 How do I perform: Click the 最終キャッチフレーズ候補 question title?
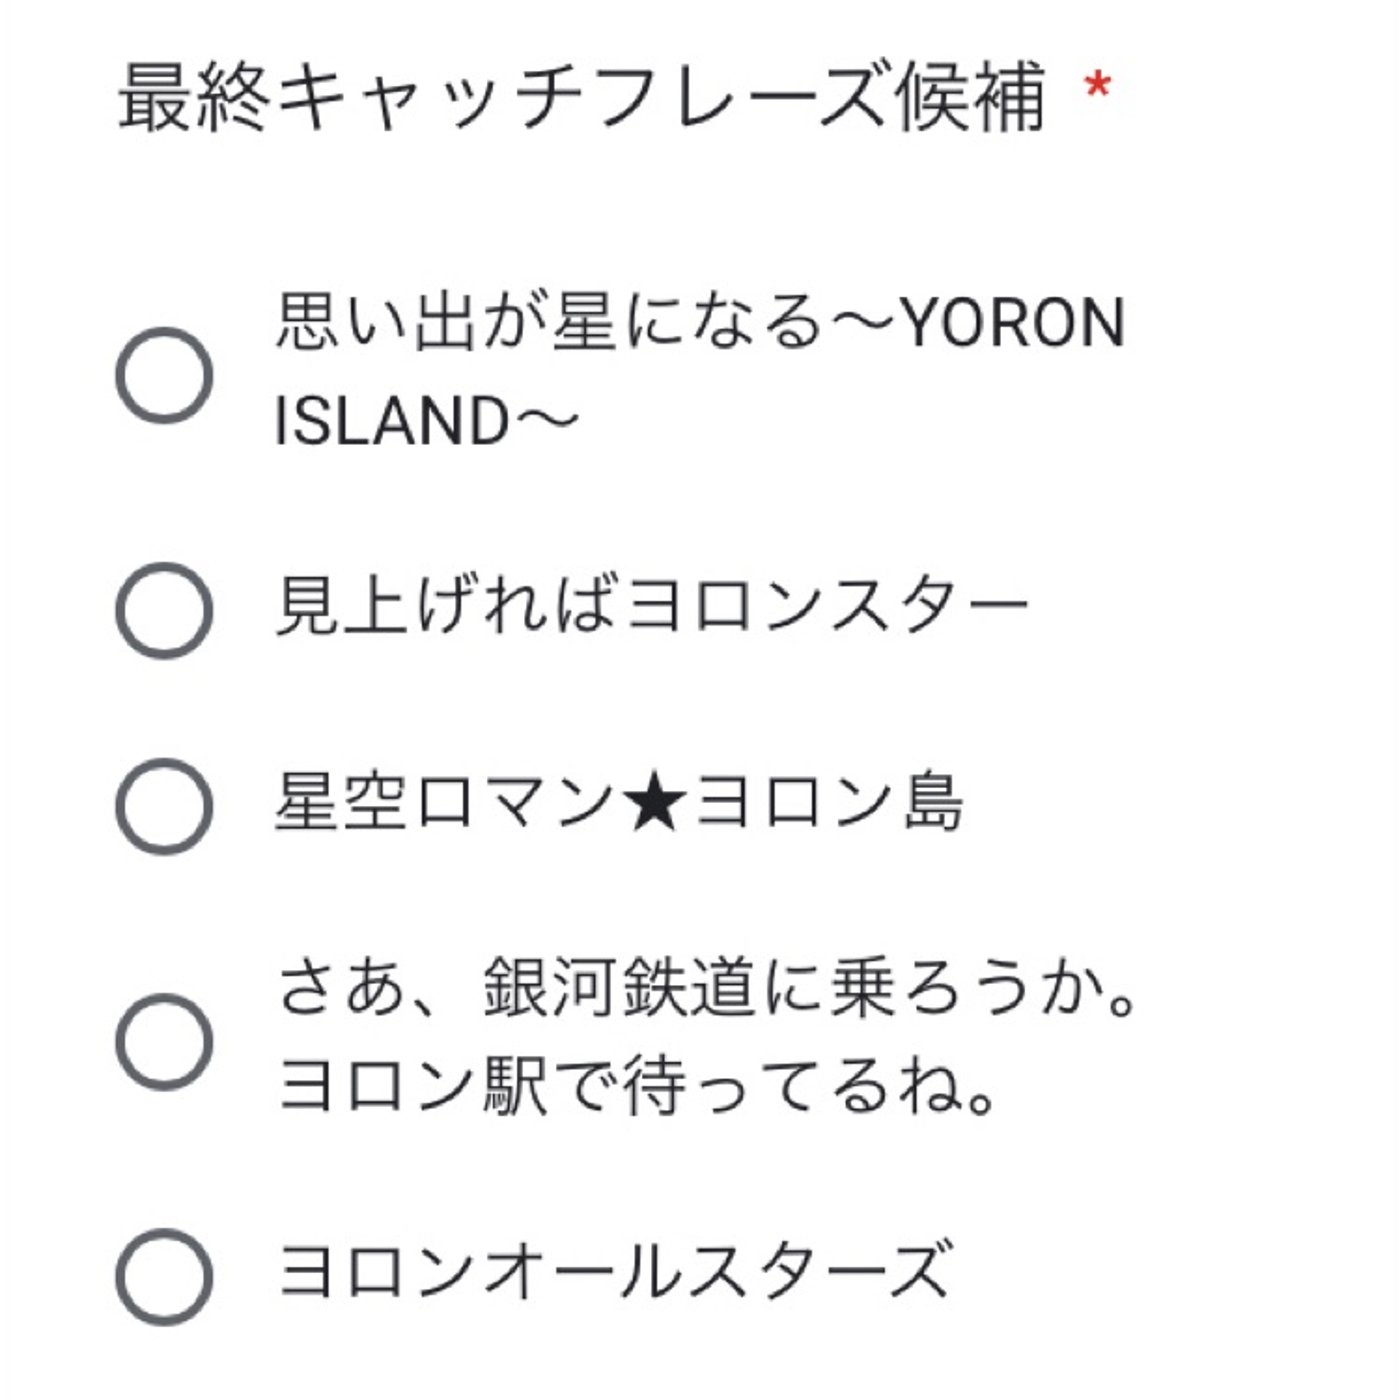click(x=582, y=97)
